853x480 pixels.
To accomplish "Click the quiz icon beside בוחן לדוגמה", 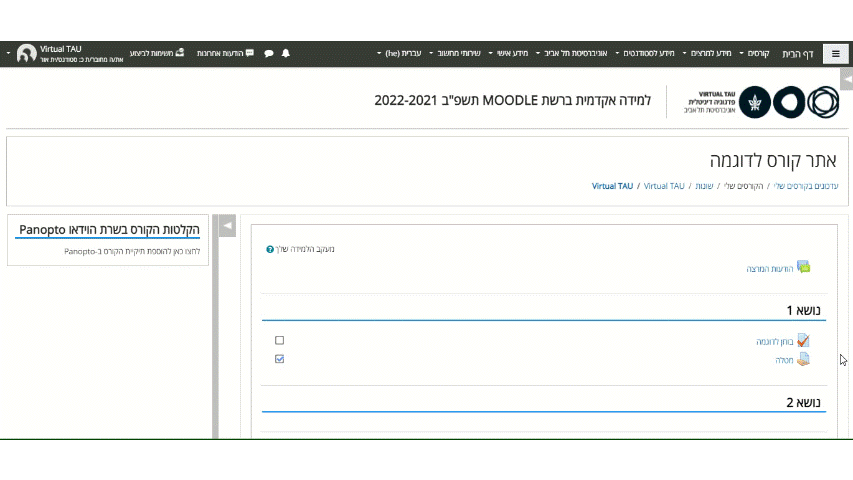I will coord(803,341).
